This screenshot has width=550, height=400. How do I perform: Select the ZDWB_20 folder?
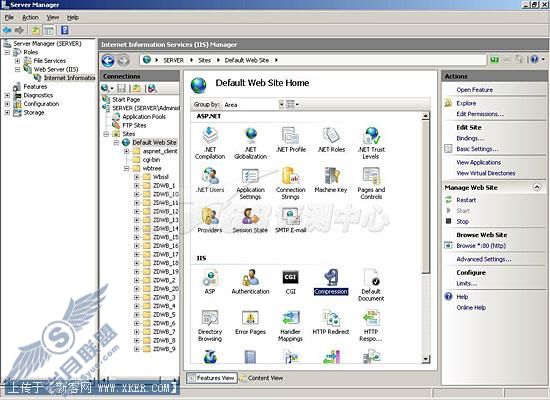tap(166, 289)
